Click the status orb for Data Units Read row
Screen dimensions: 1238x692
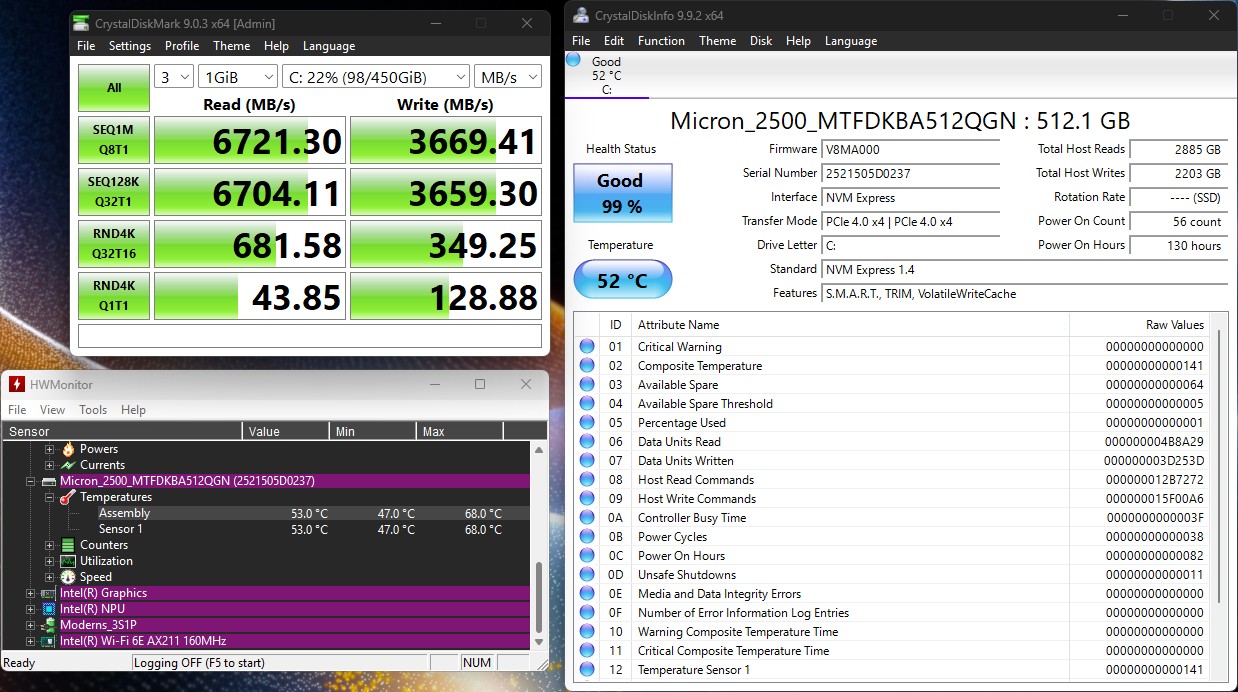(x=587, y=442)
